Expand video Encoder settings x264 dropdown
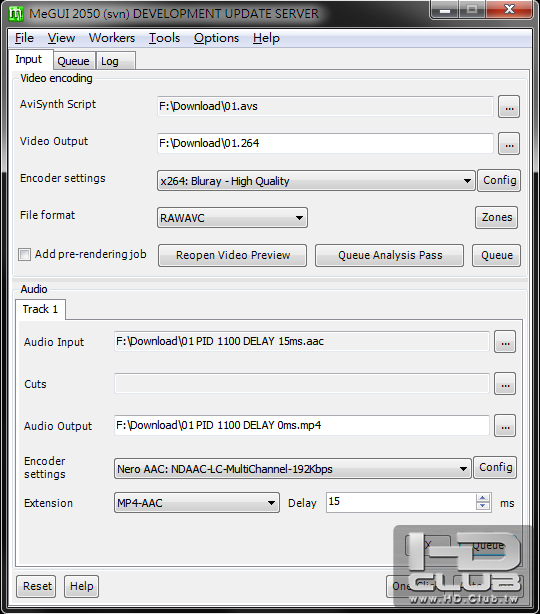The image size is (540, 614). 316,181
